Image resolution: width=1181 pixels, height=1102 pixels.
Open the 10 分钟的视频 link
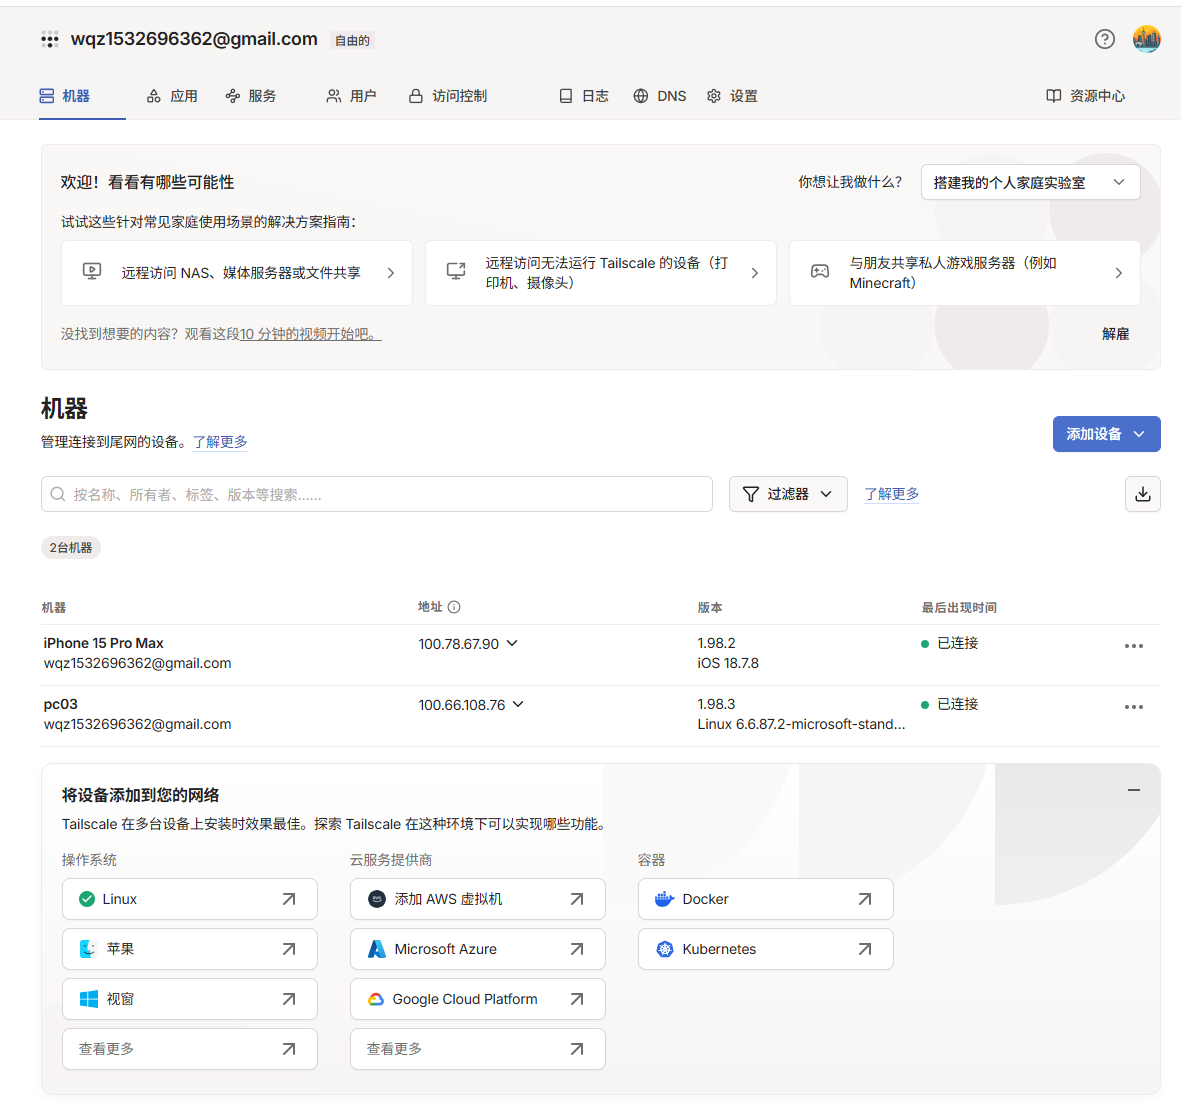(310, 334)
